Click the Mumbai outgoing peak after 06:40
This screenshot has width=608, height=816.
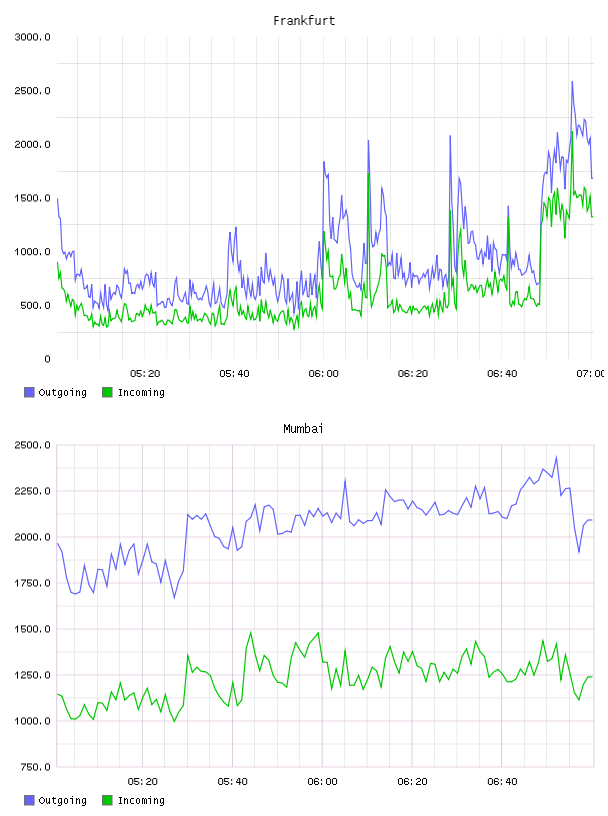[x=556, y=457]
